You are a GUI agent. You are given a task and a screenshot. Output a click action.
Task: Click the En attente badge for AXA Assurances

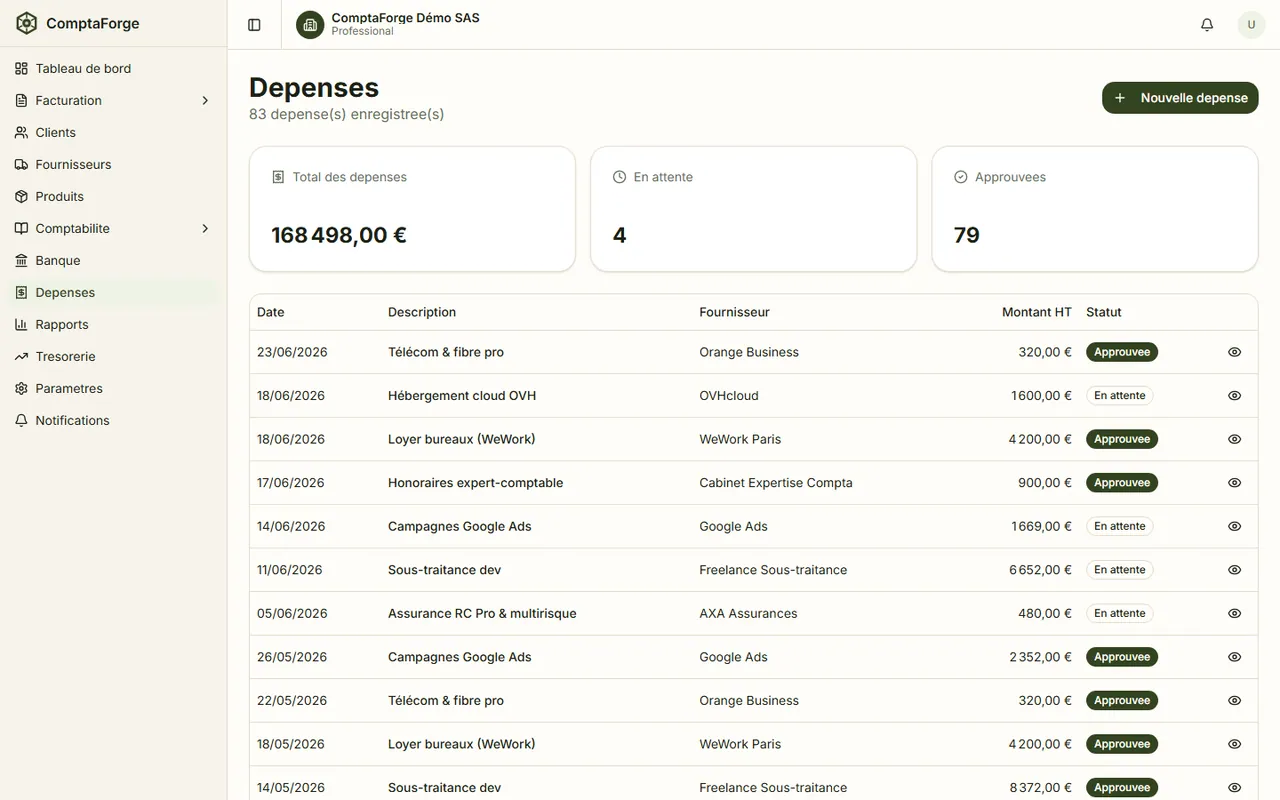(x=1120, y=613)
